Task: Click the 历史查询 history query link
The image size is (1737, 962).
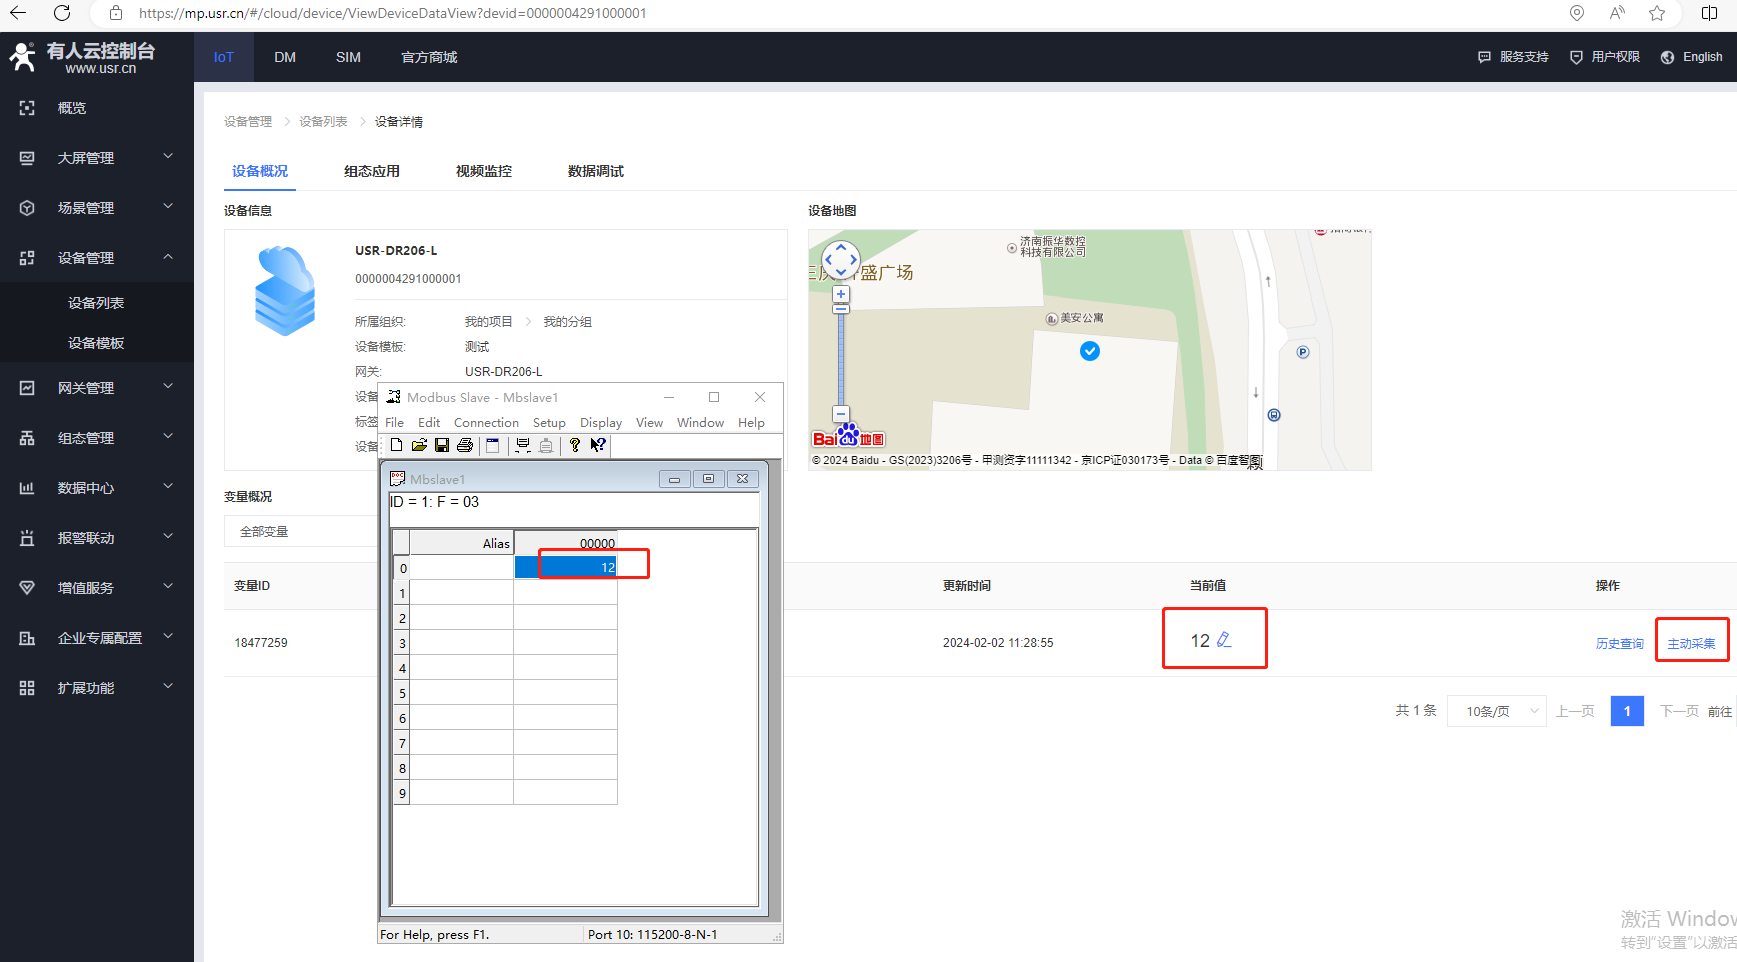Action: click(x=1620, y=643)
